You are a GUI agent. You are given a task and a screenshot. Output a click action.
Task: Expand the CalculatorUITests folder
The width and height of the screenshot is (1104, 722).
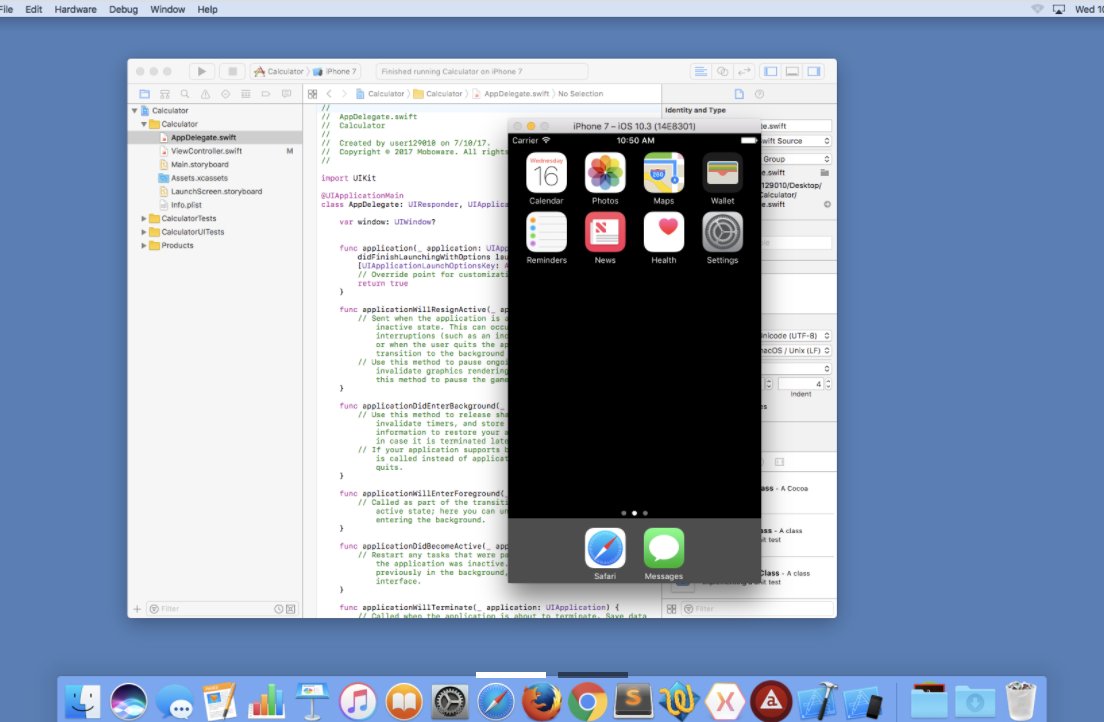[144, 232]
